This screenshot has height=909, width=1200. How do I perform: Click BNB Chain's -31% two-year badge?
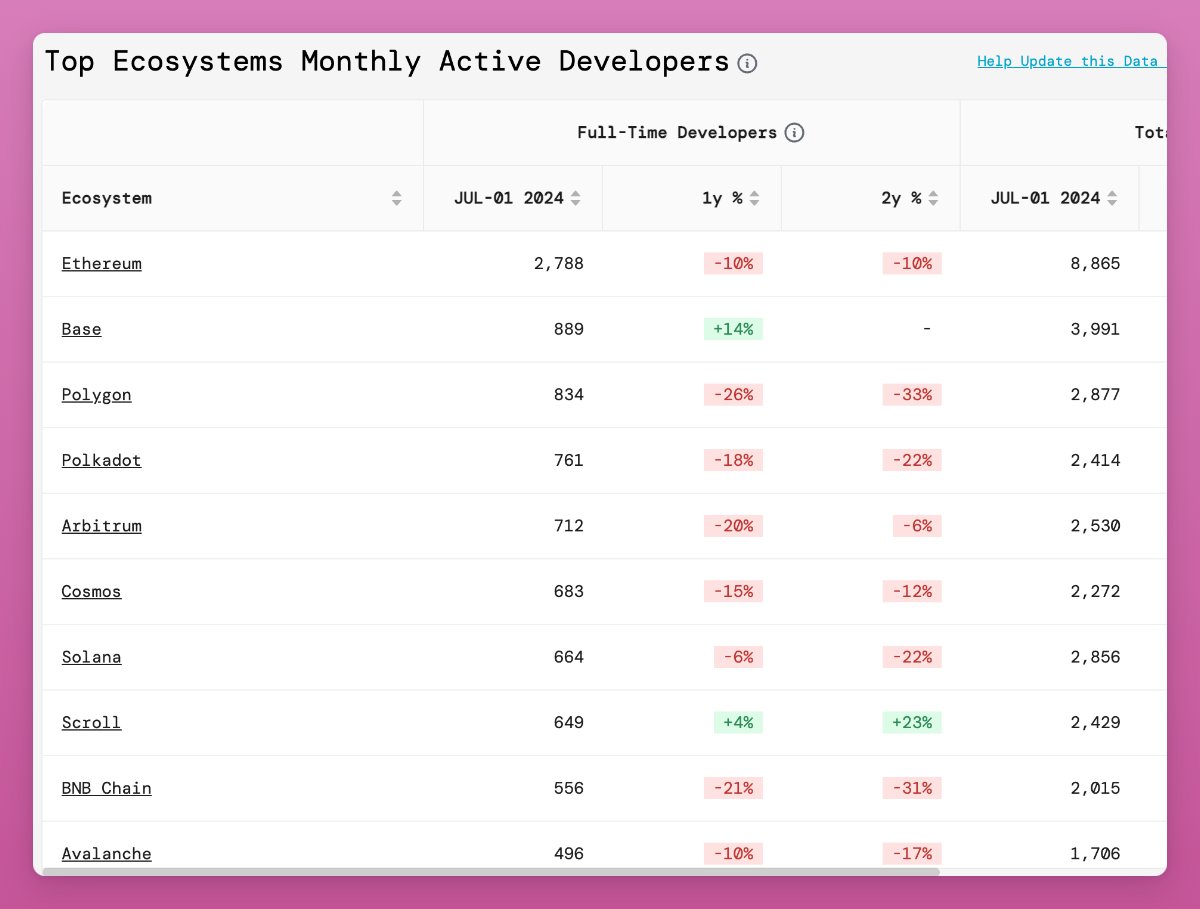tap(912, 788)
